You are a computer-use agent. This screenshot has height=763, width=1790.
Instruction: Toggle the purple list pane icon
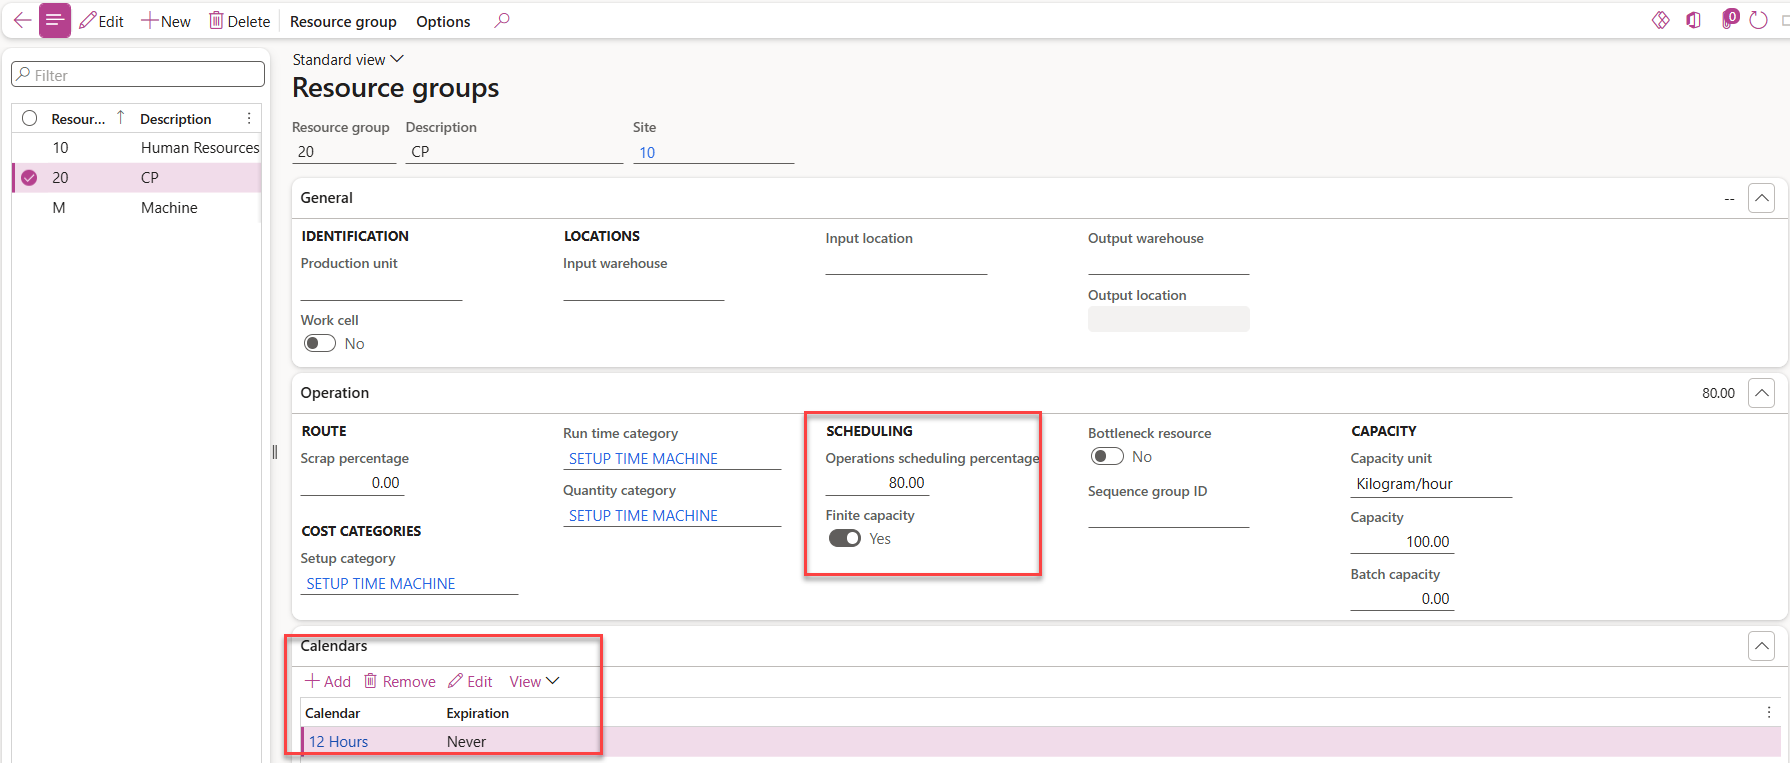coord(55,21)
